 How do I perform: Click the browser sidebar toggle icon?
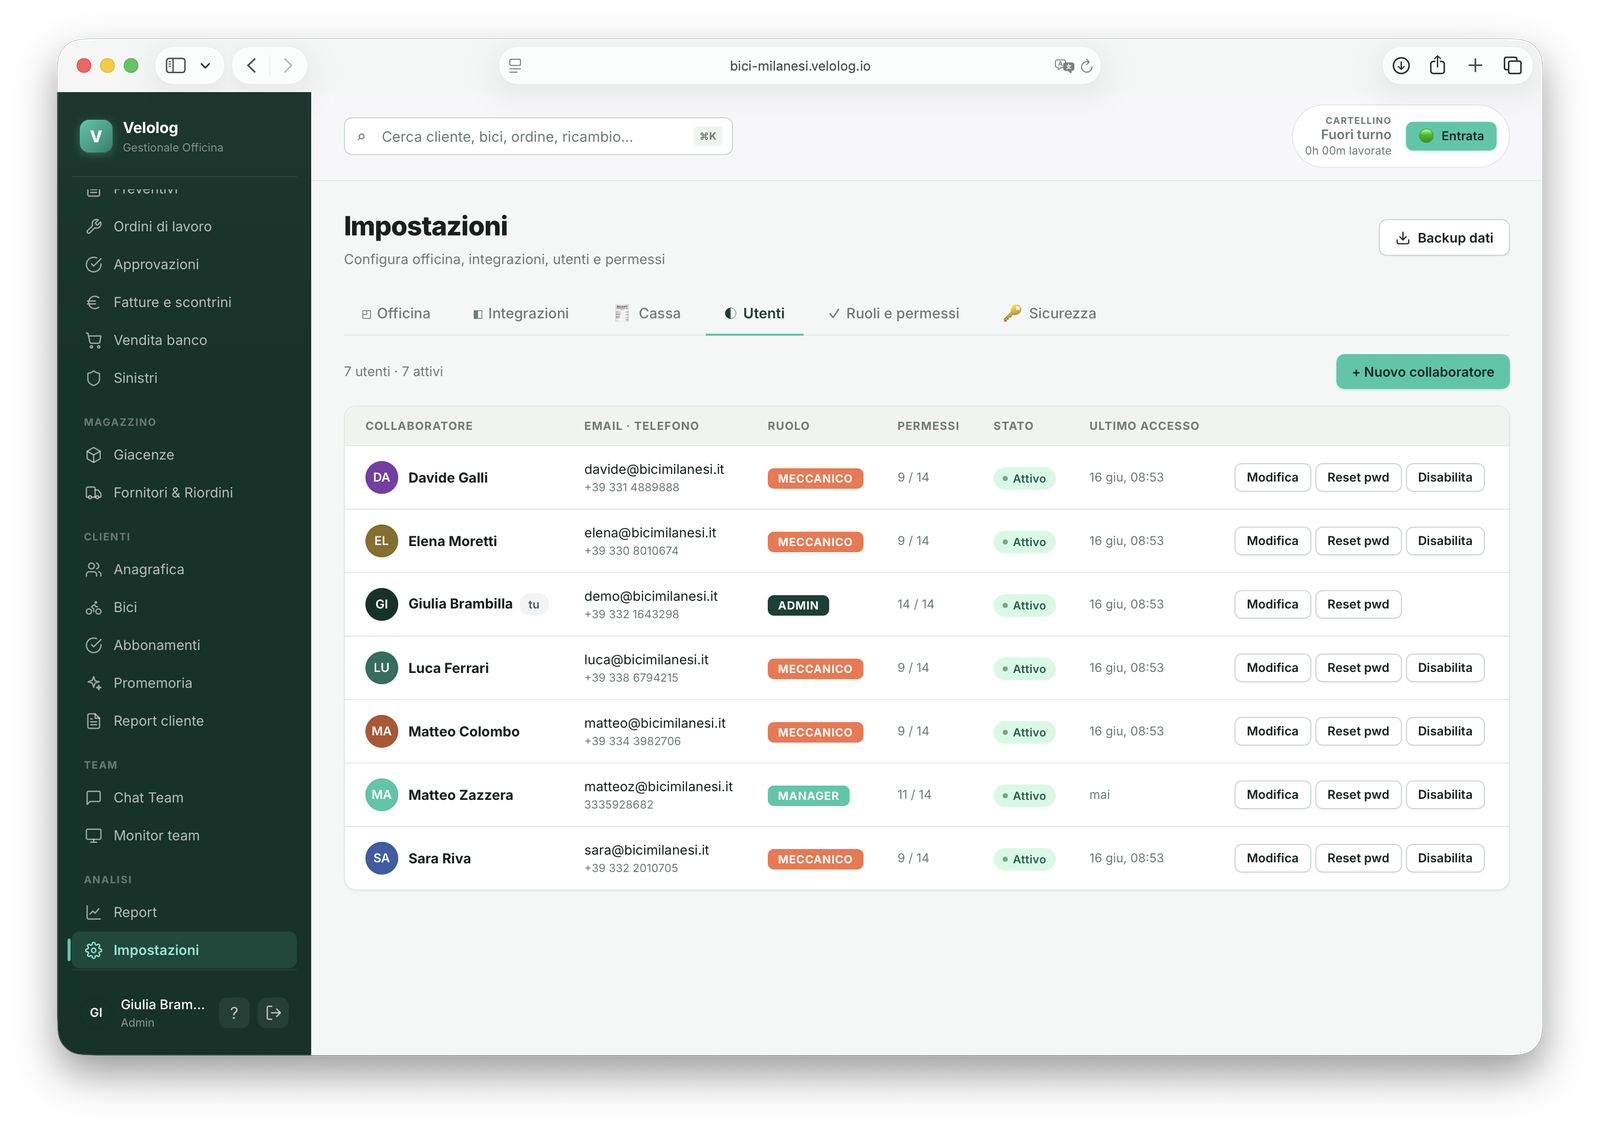click(x=176, y=65)
